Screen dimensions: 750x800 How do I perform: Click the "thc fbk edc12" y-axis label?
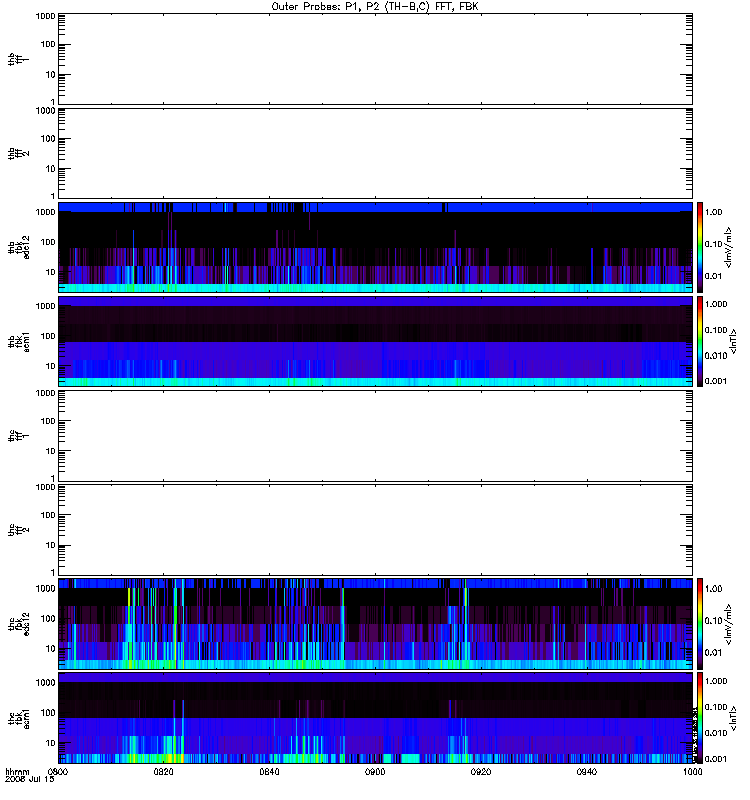(x=19, y=624)
